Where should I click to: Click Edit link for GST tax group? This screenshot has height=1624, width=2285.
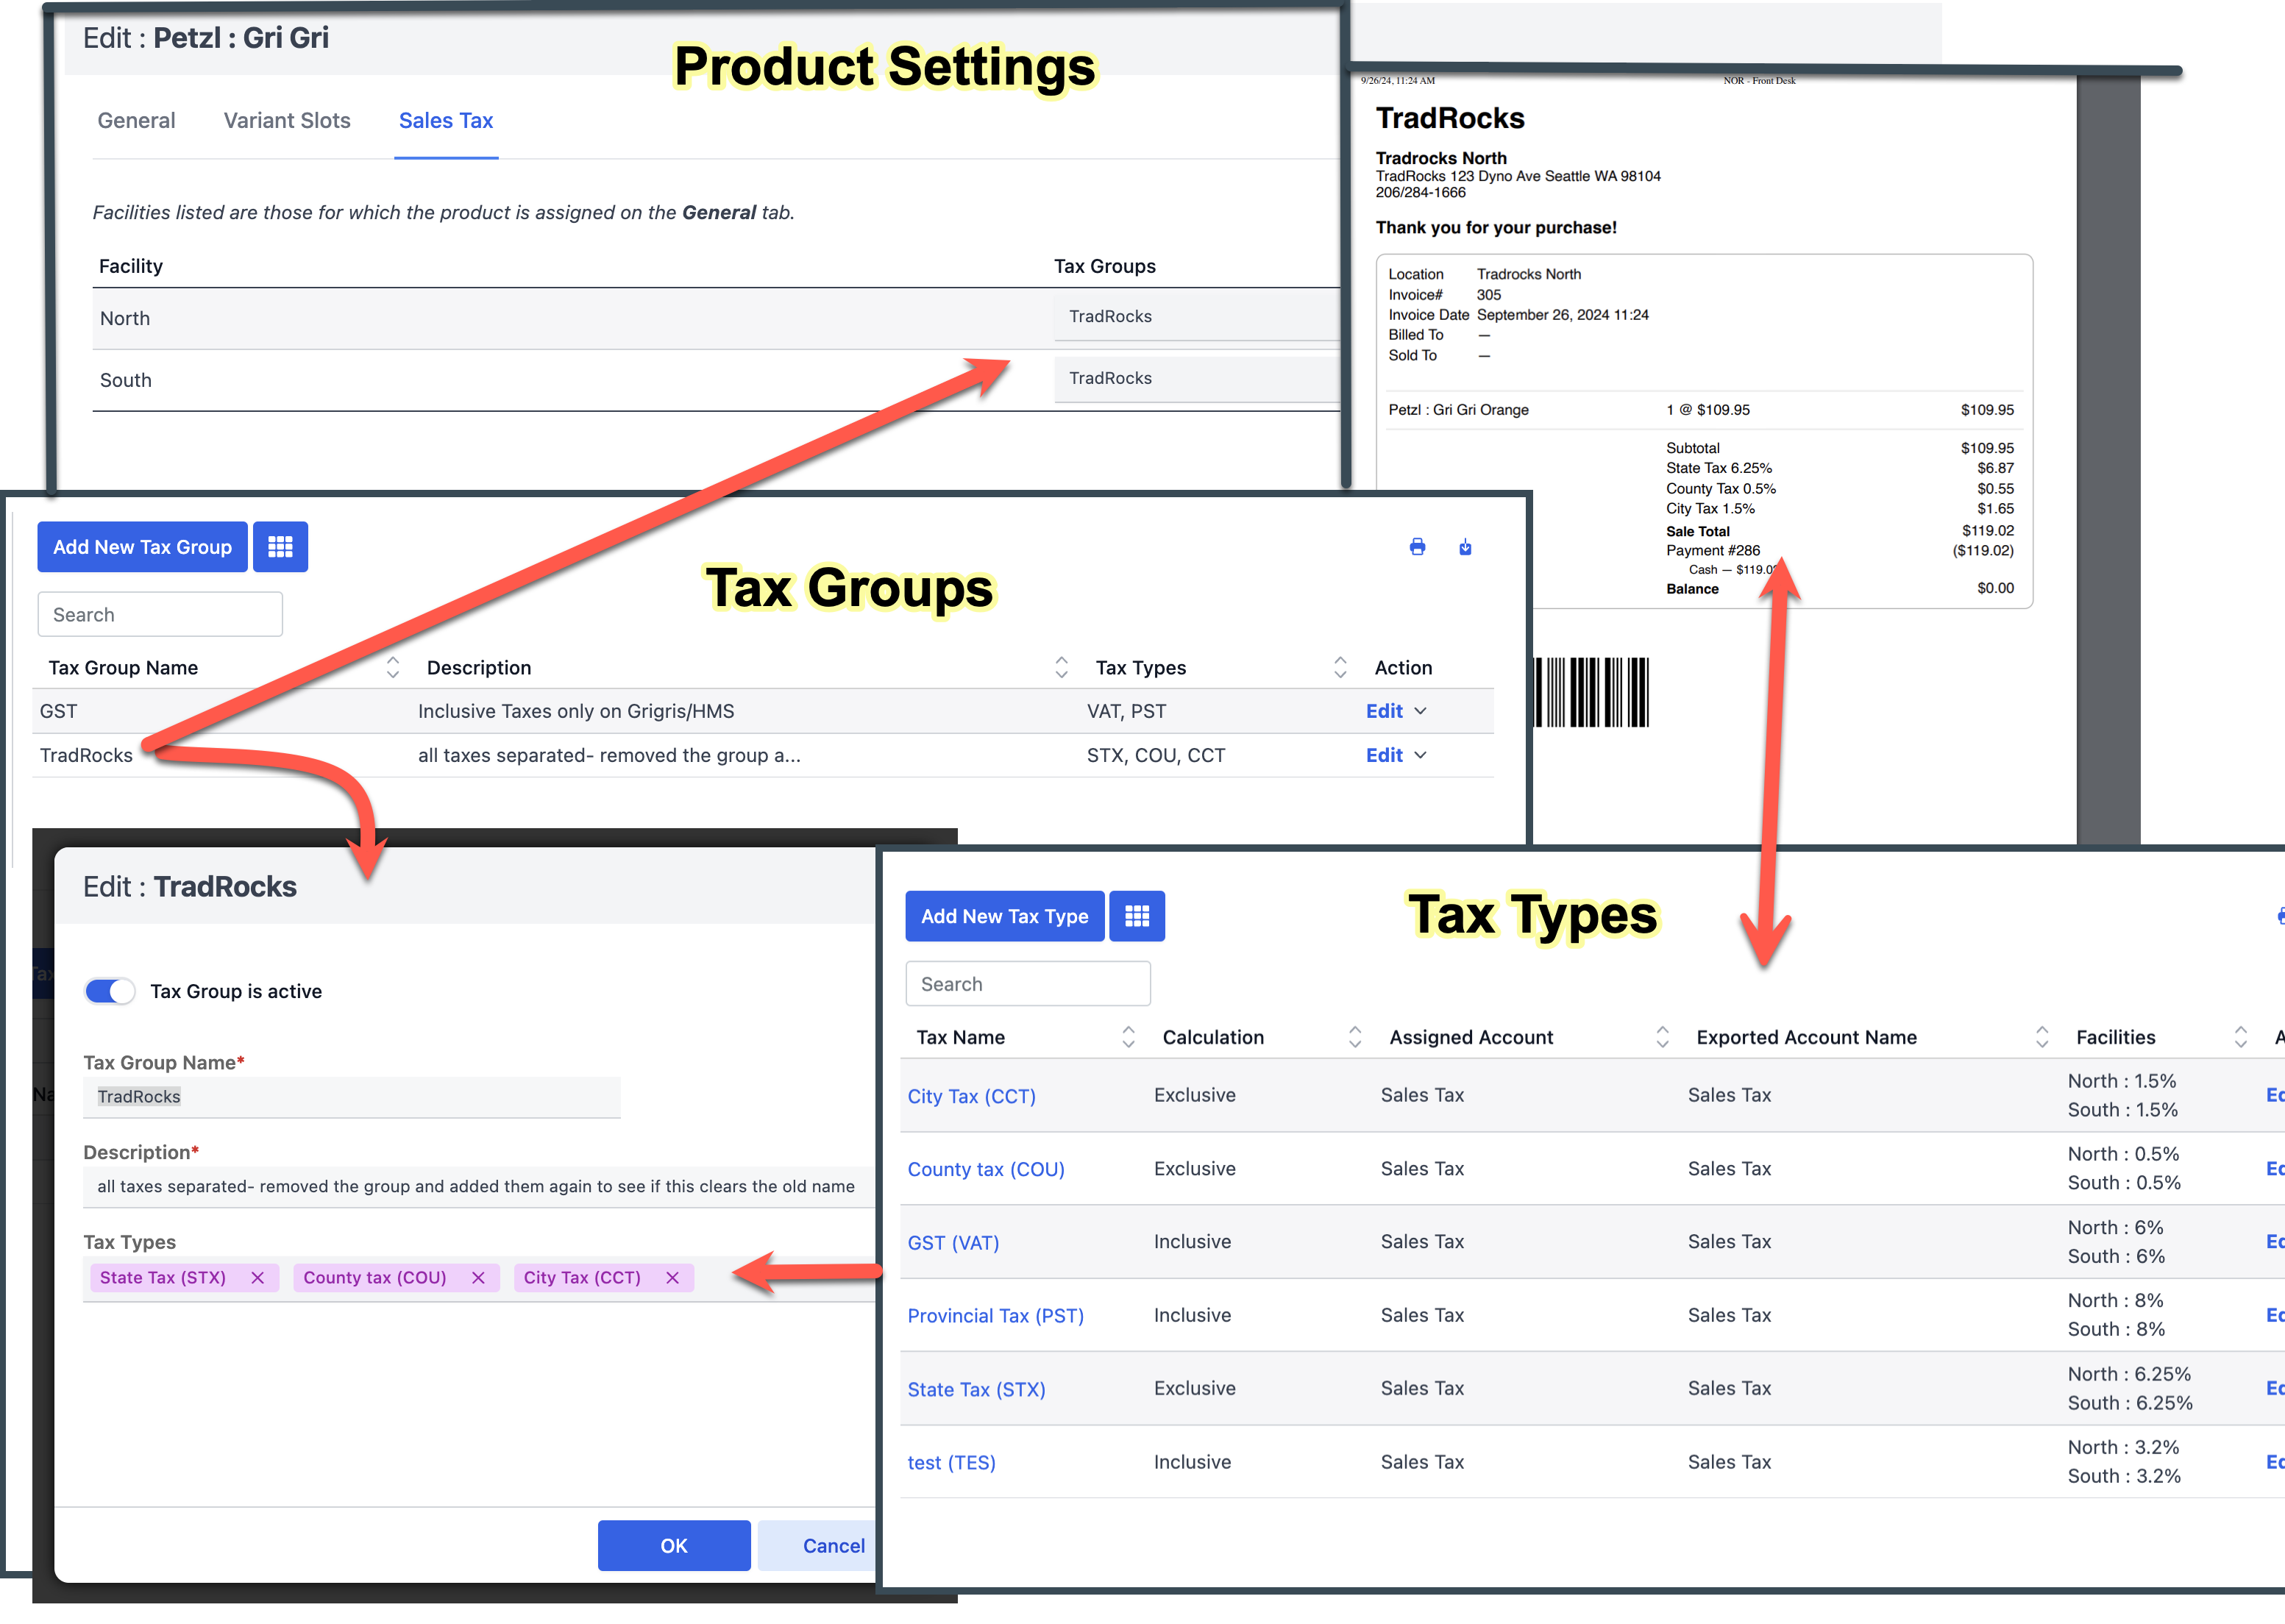pyautogui.click(x=1384, y=711)
